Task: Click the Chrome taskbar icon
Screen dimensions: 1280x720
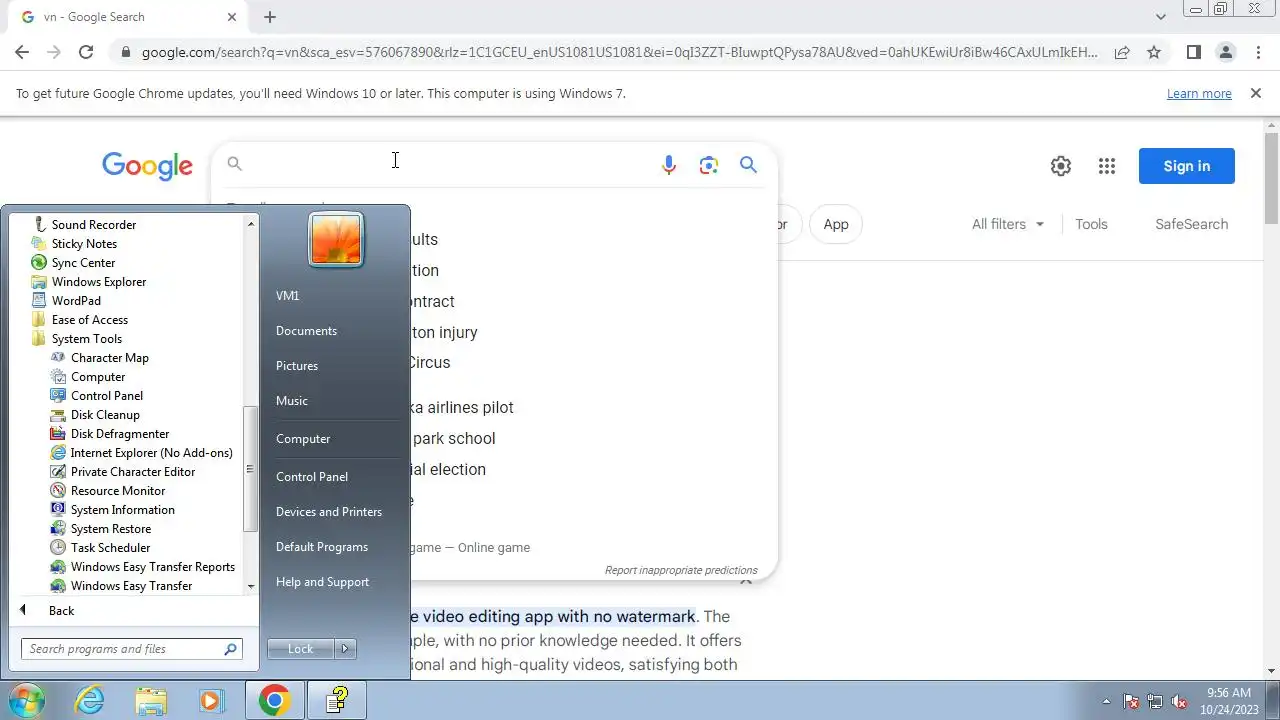Action: pos(275,701)
